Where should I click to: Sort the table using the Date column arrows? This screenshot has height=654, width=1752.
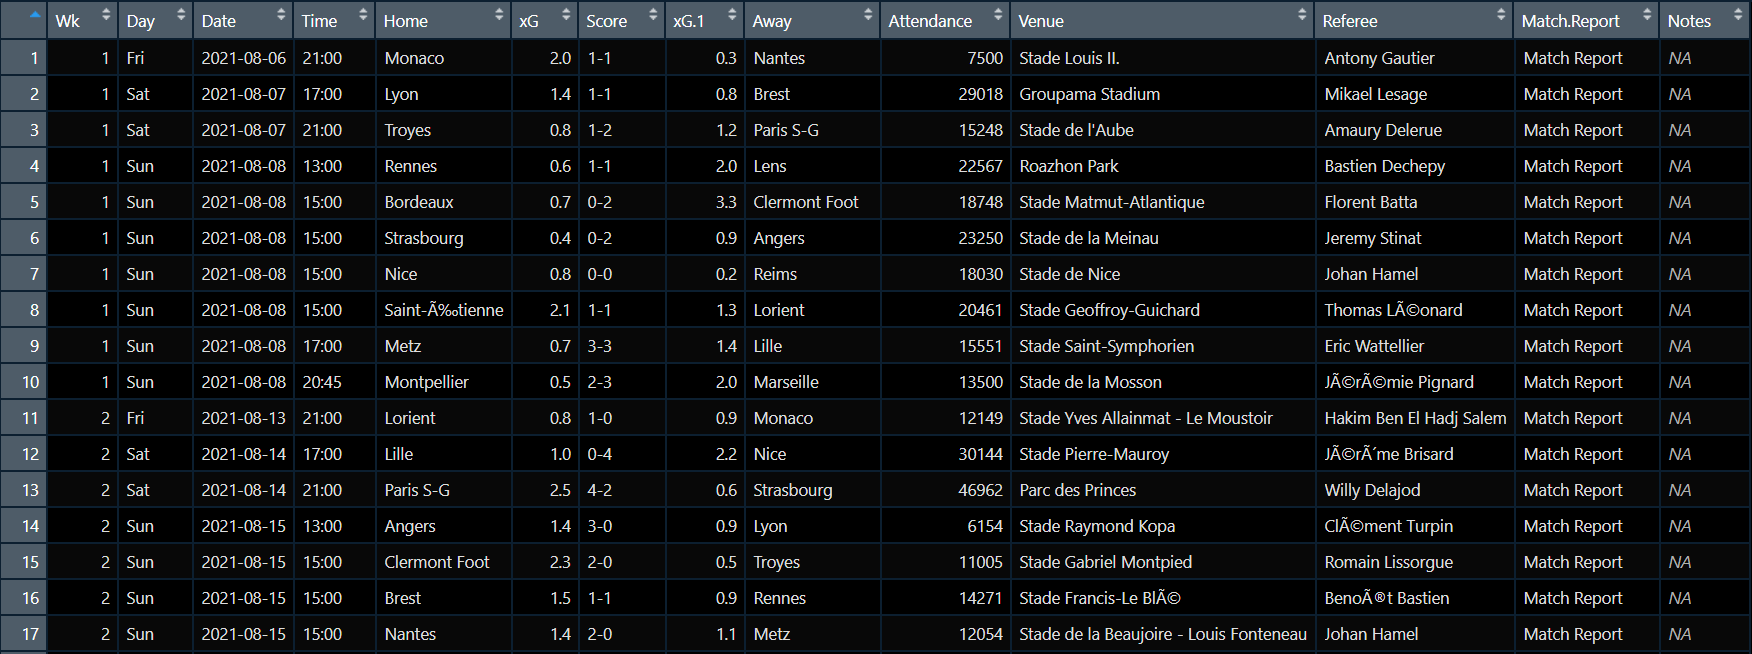point(281,16)
